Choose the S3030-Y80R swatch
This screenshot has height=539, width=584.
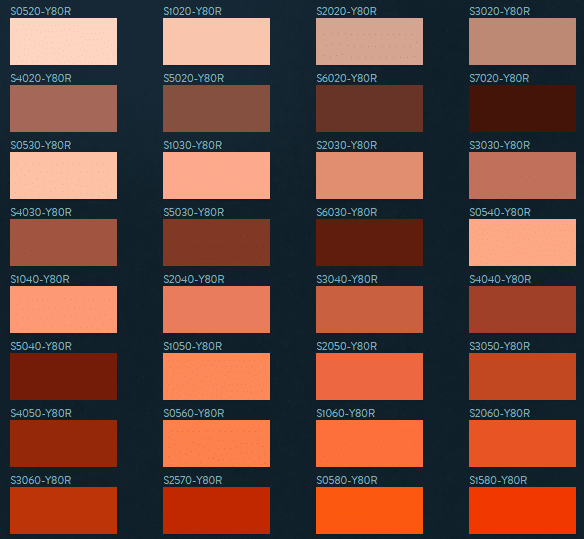pos(523,175)
